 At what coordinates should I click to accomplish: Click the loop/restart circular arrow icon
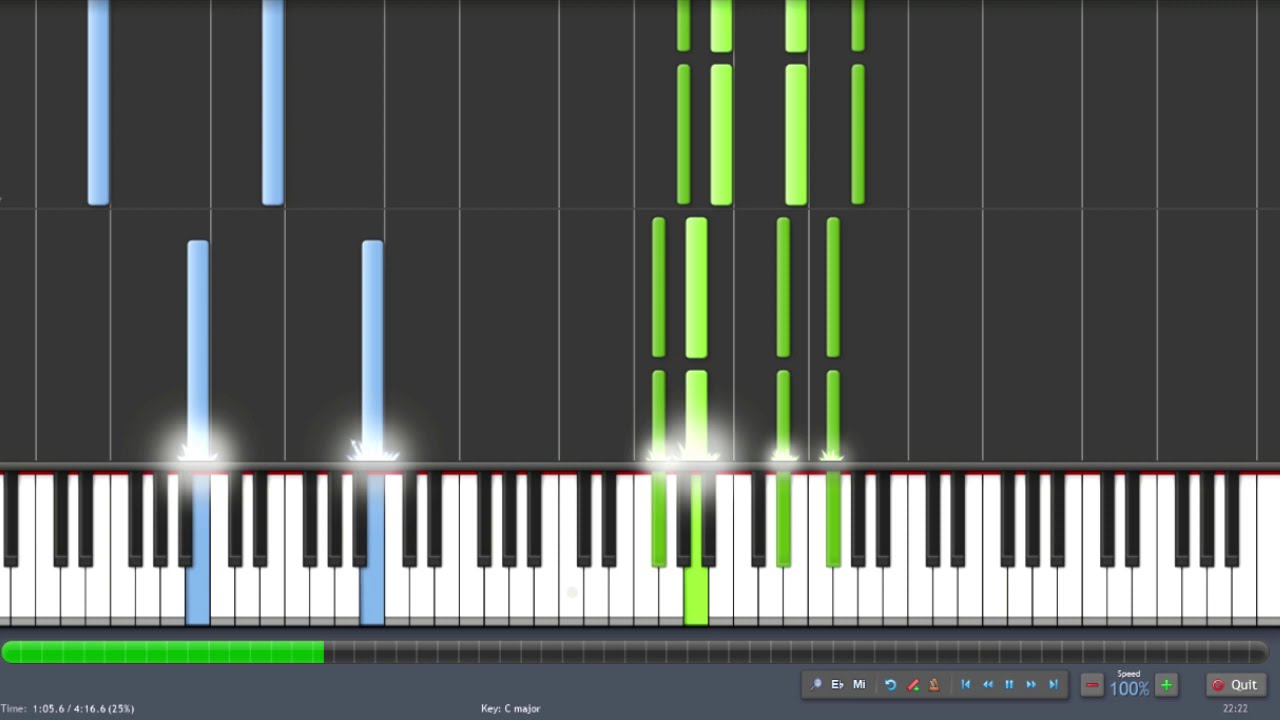click(890, 685)
